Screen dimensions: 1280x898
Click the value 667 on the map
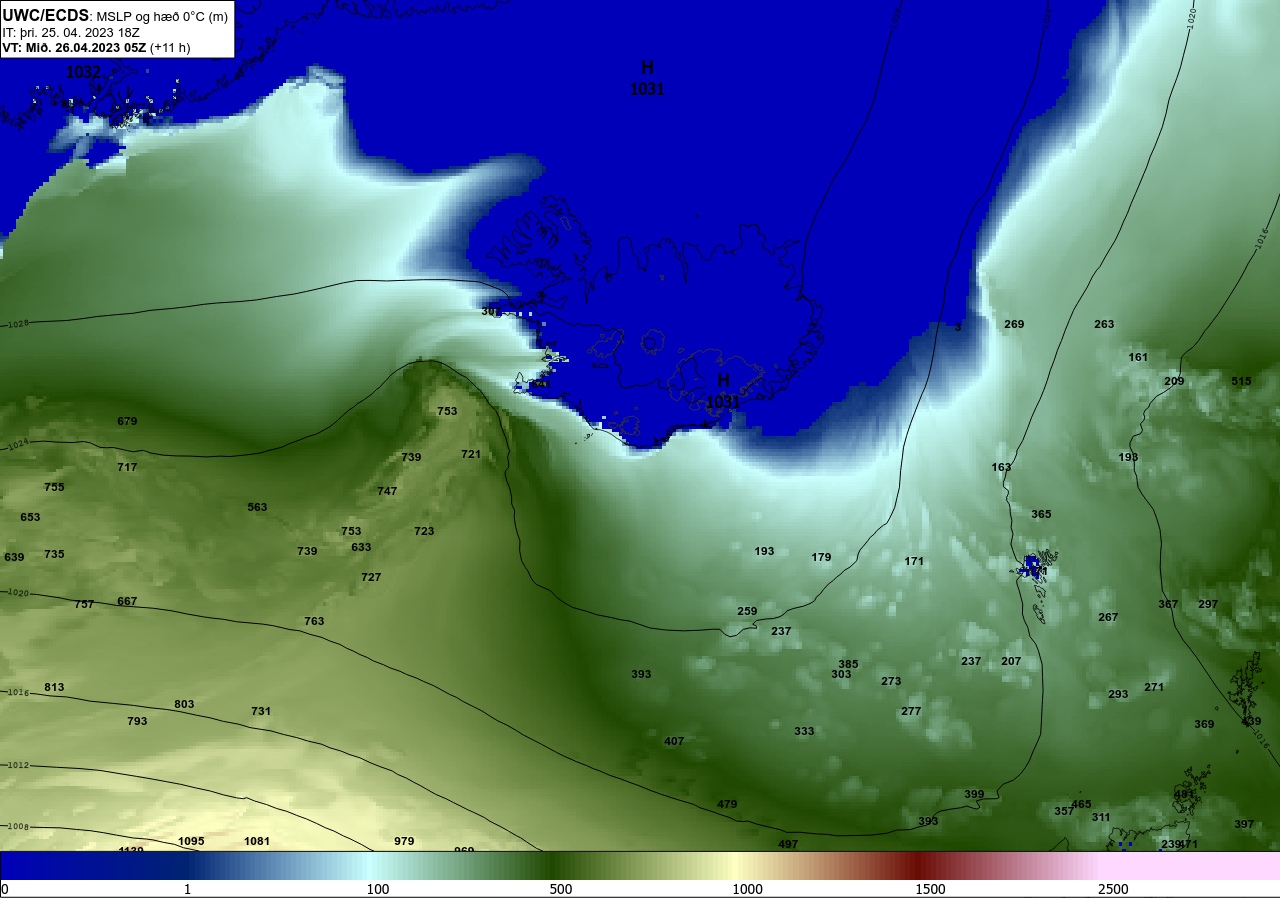click(127, 601)
